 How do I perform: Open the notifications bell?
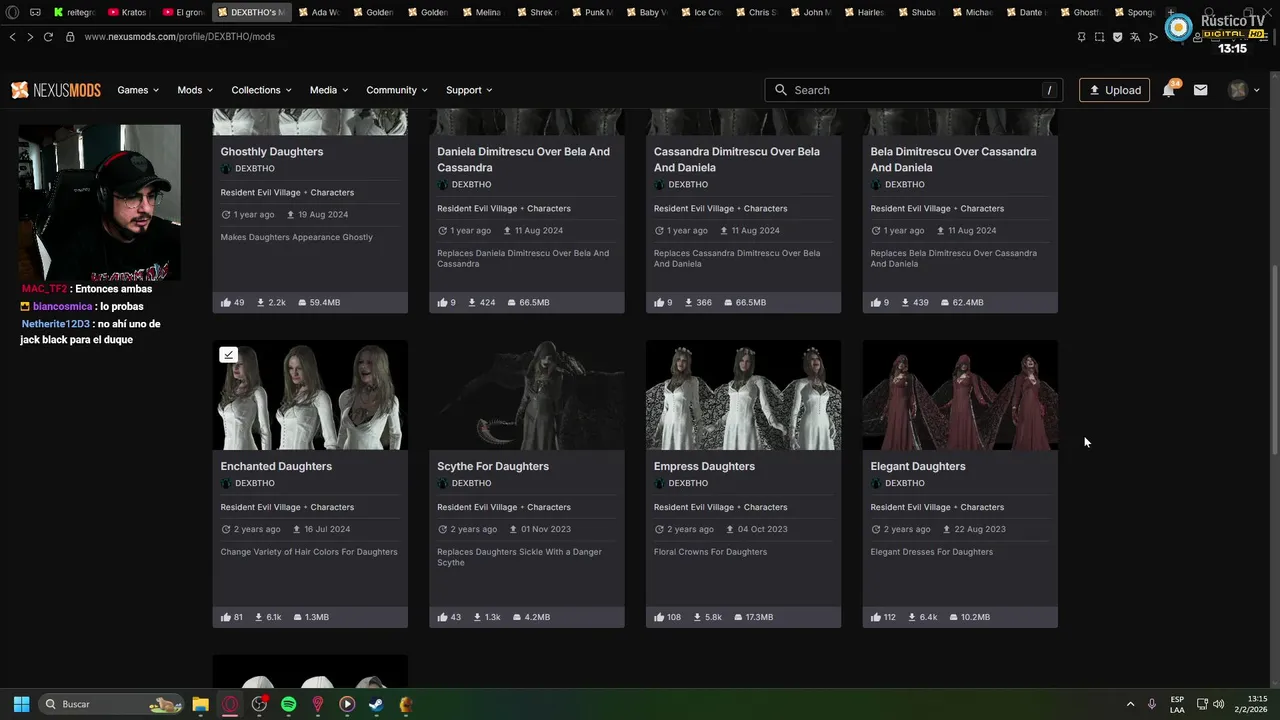[x=1168, y=90]
